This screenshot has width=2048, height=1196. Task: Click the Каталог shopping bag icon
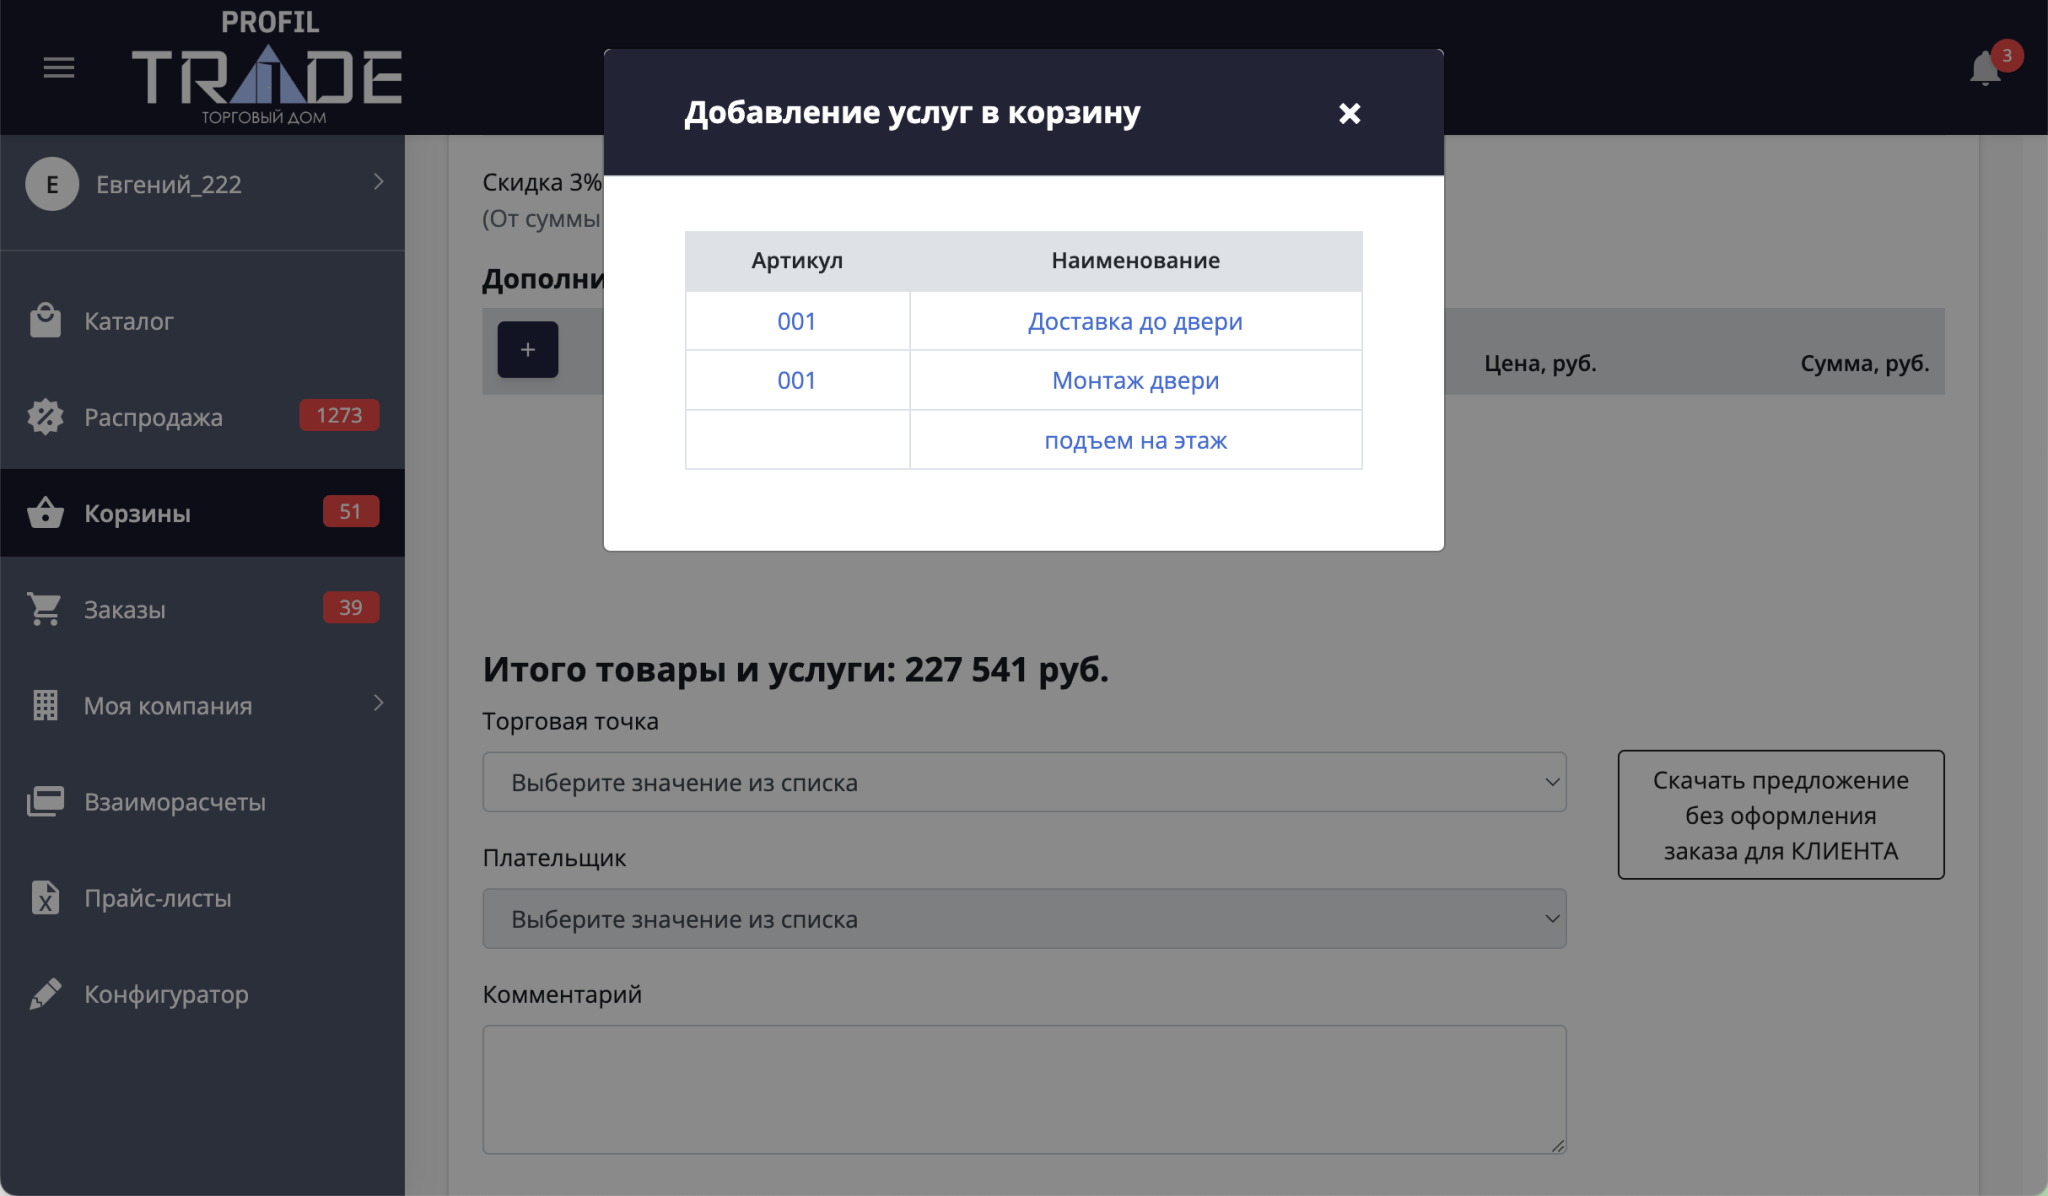(45, 320)
